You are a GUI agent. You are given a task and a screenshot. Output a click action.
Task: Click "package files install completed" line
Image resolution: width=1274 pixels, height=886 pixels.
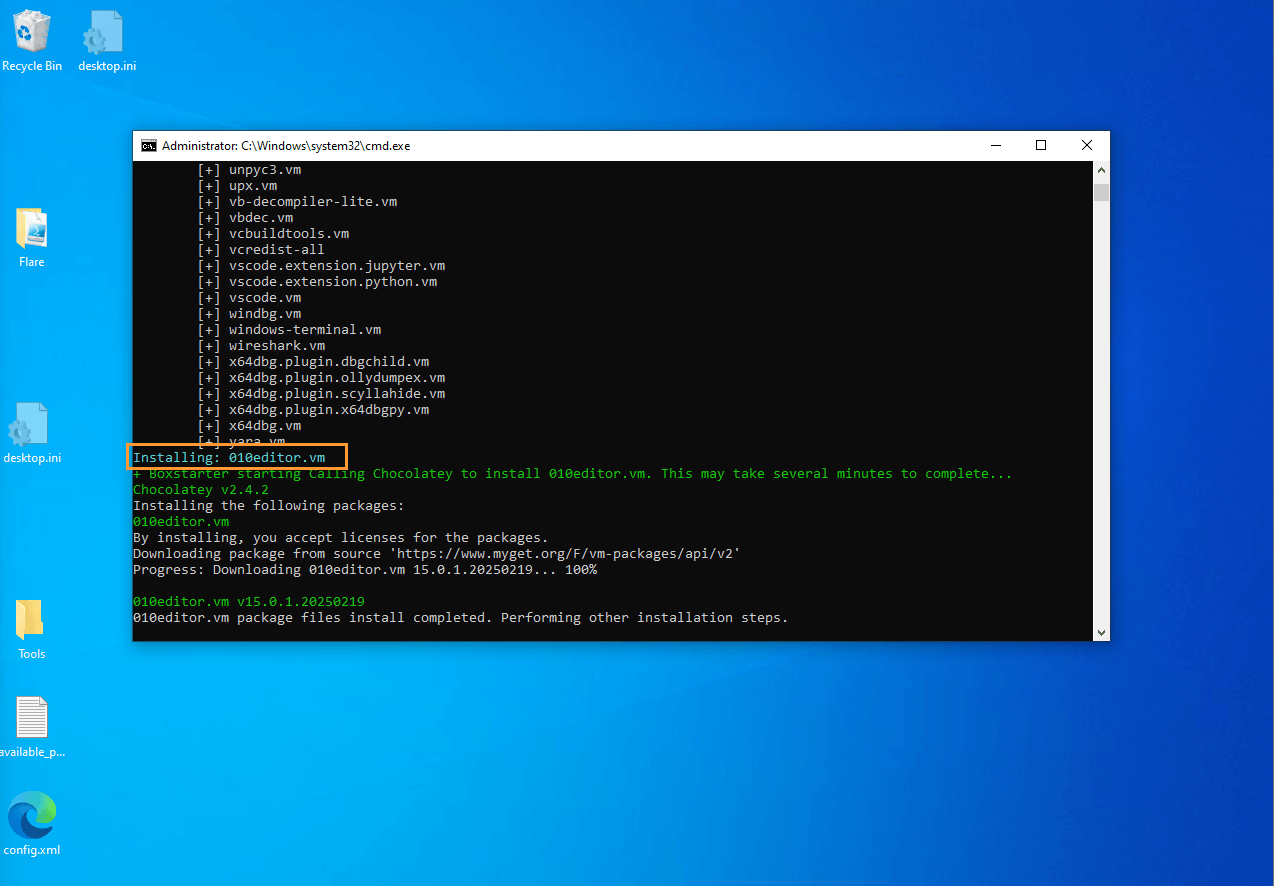pos(461,618)
